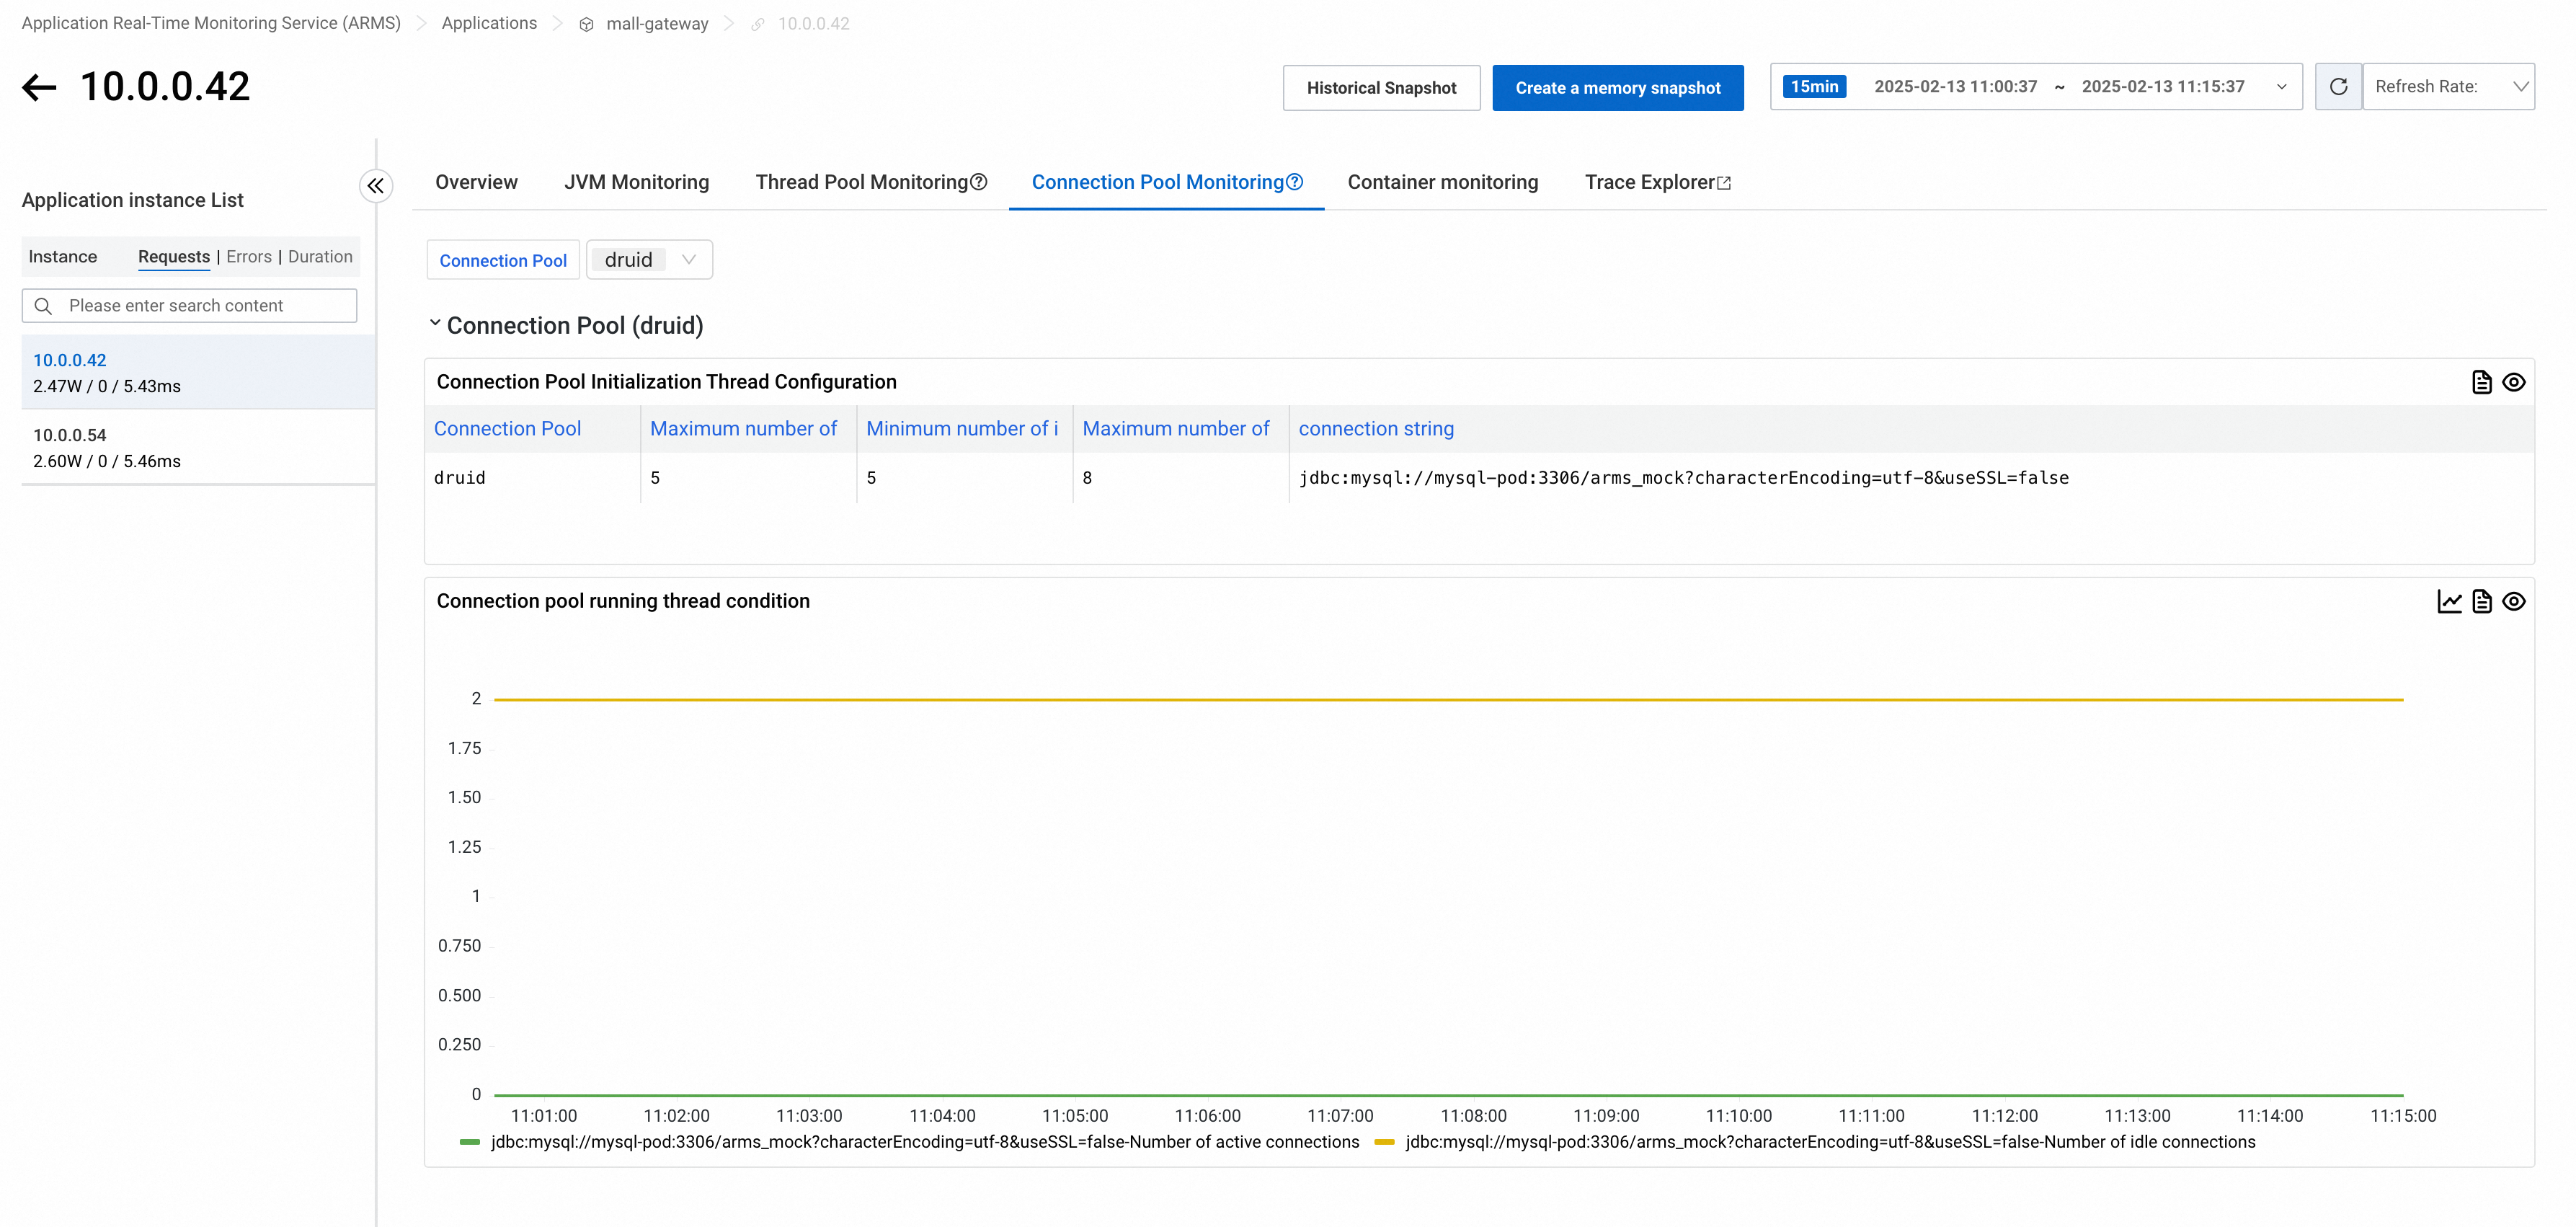
Task: Click the refresh icon beside the time range
Action: tap(2338, 87)
